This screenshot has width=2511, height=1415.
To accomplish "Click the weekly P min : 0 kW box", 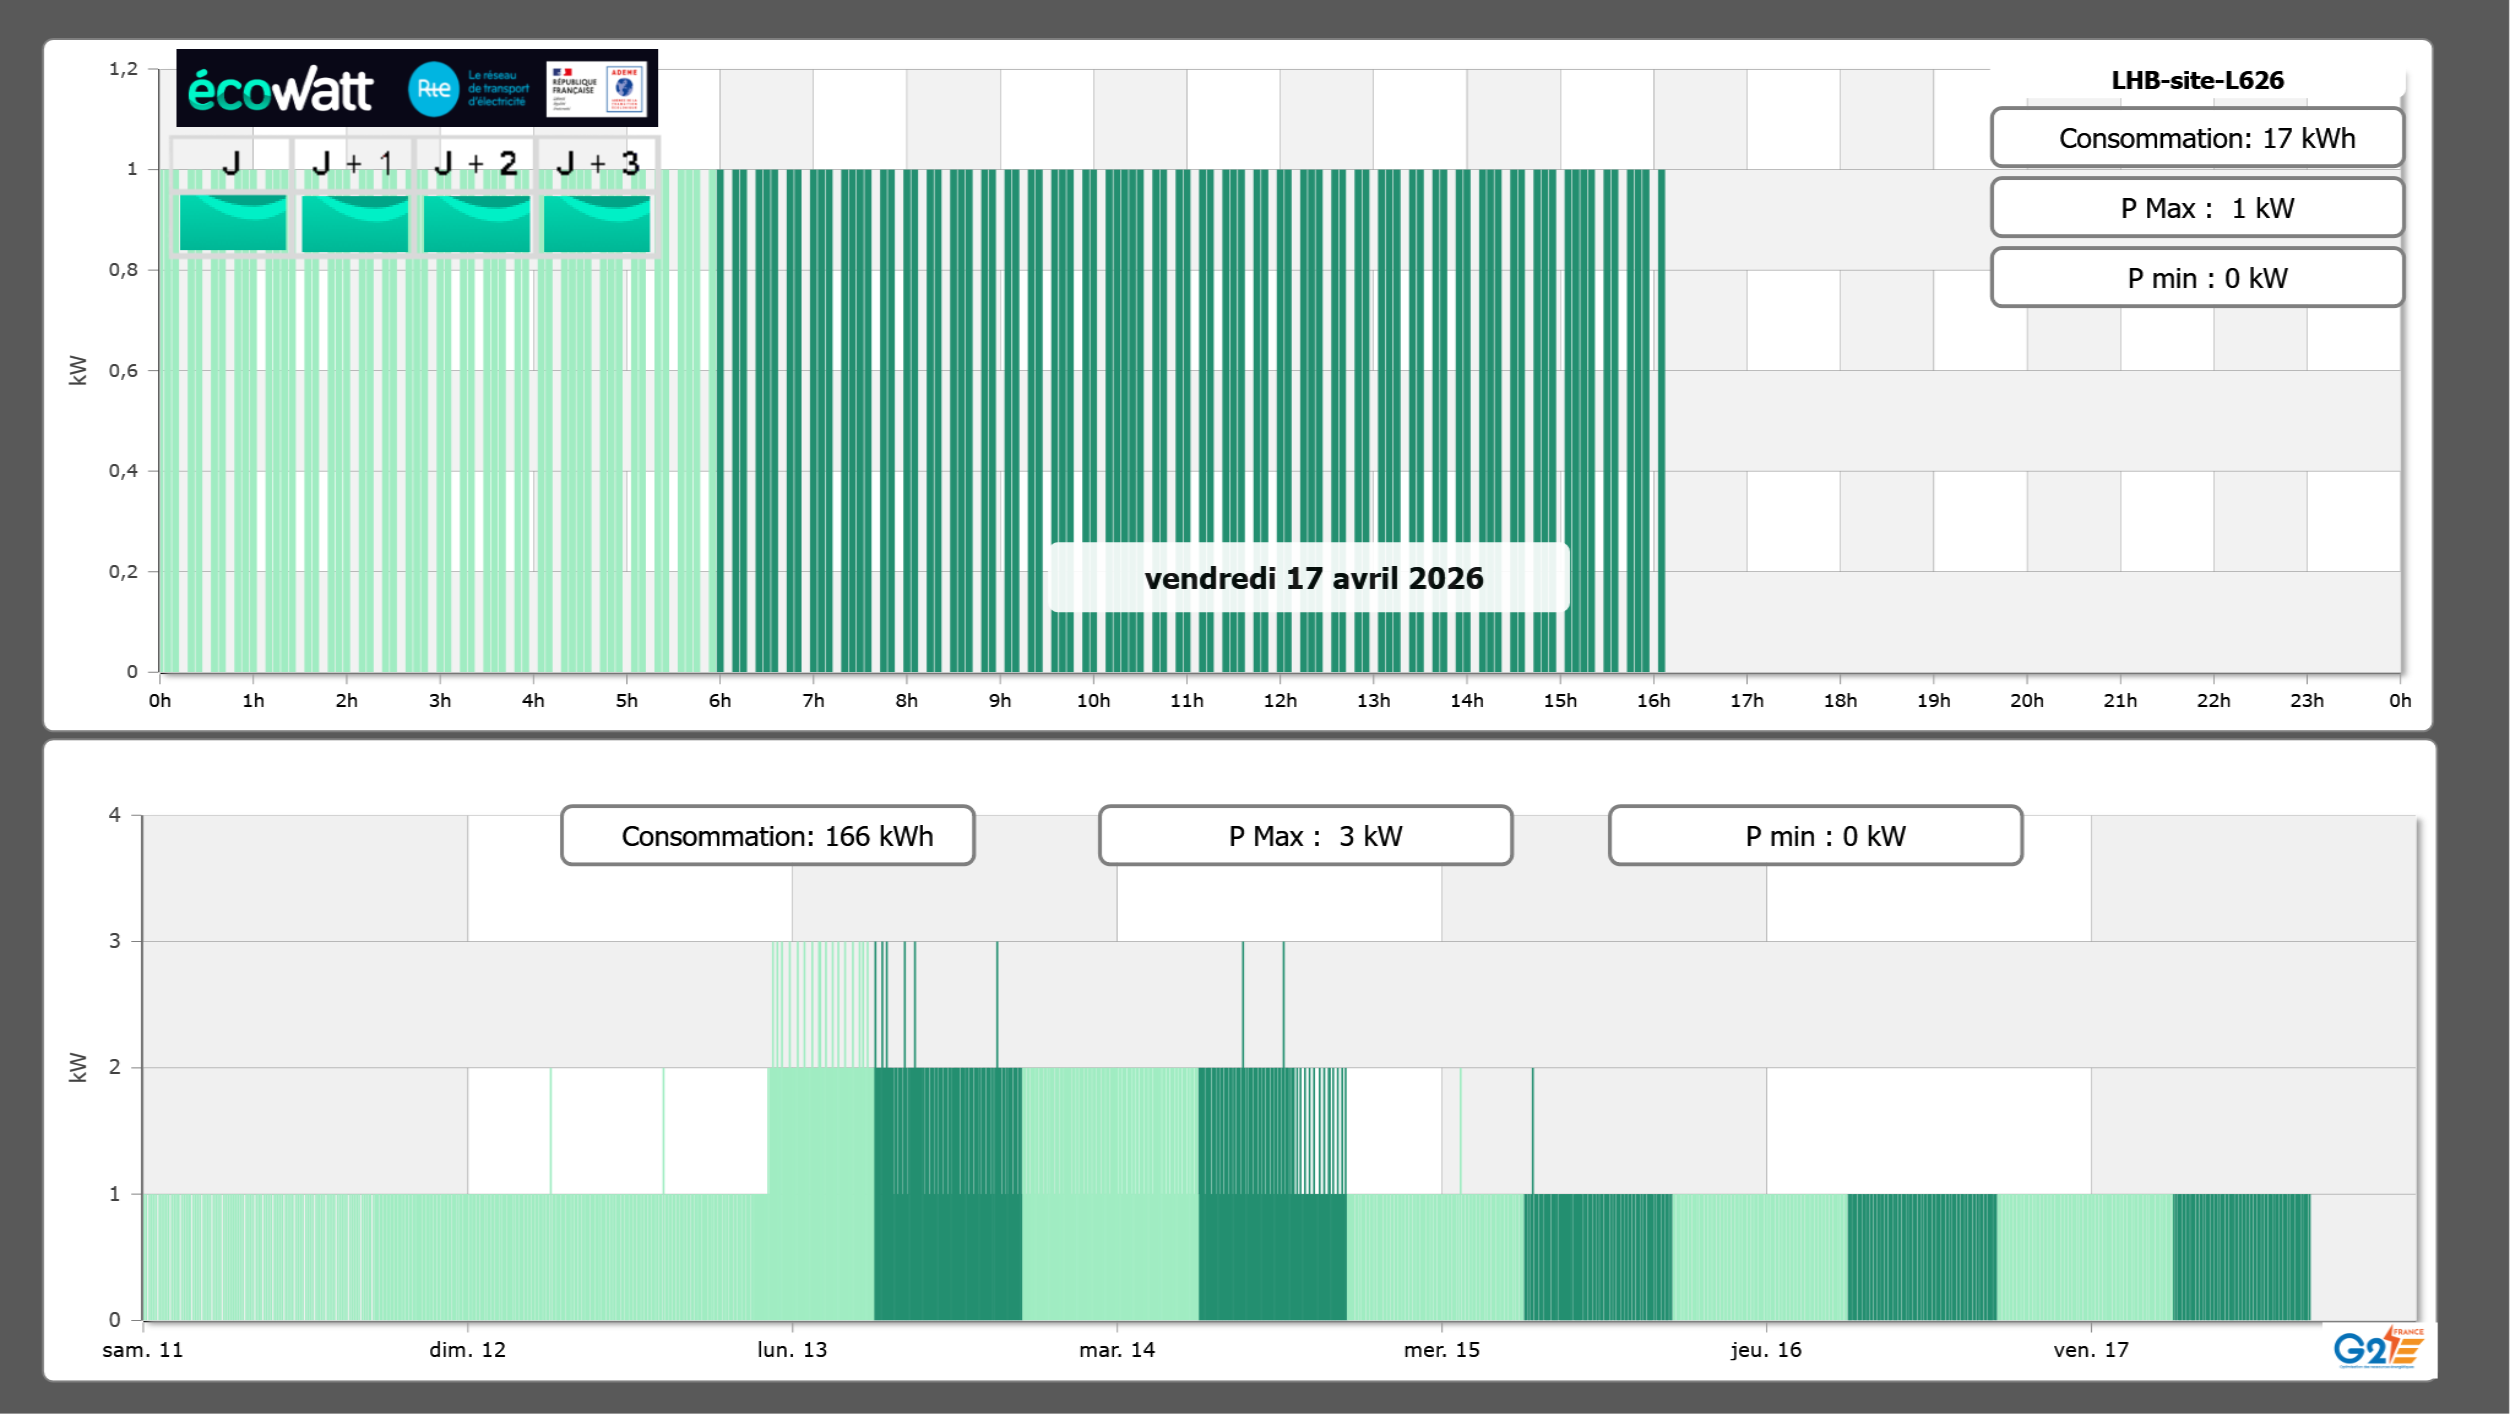I will 1815,836.
